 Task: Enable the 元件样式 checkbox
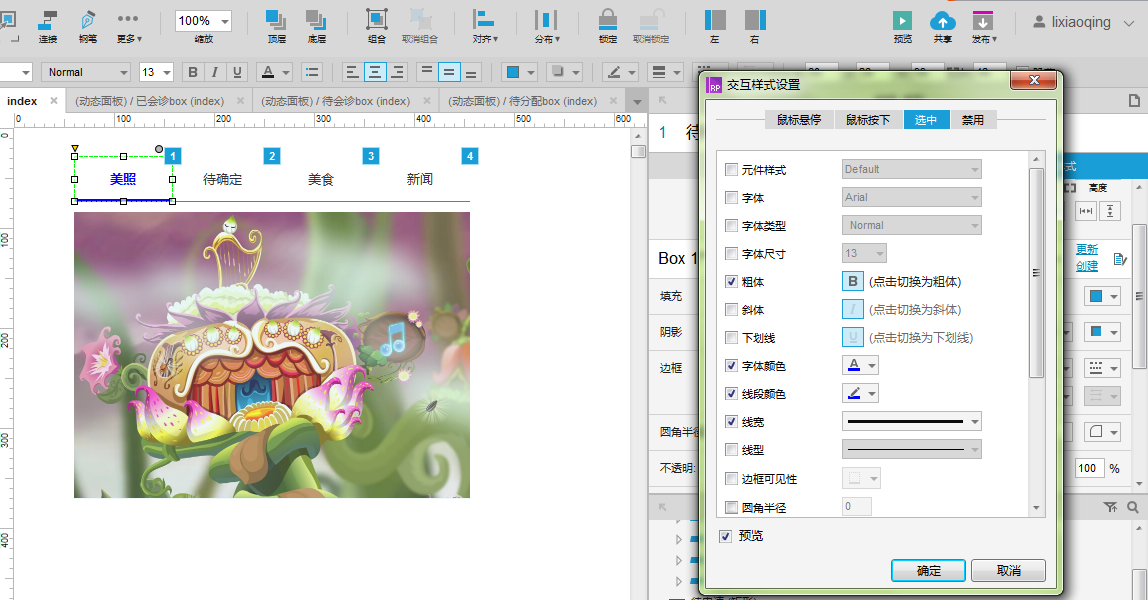(731, 170)
